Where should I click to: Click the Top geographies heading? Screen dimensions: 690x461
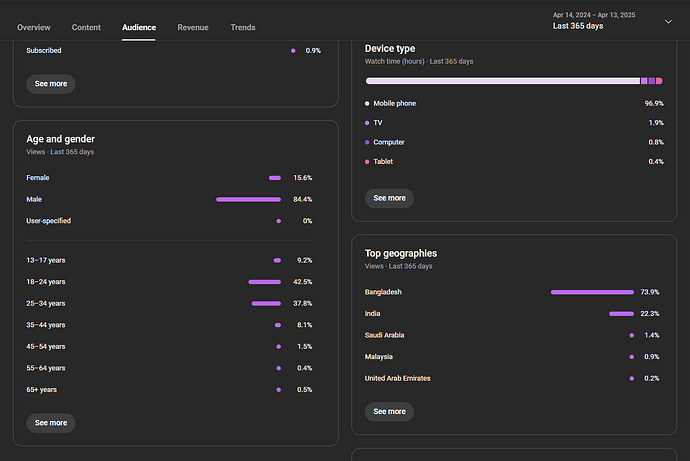click(x=401, y=253)
